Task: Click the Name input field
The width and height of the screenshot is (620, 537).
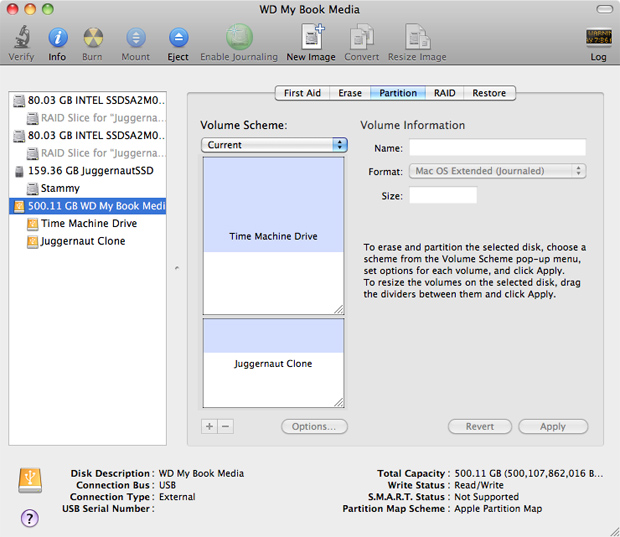Action: pos(497,147)
